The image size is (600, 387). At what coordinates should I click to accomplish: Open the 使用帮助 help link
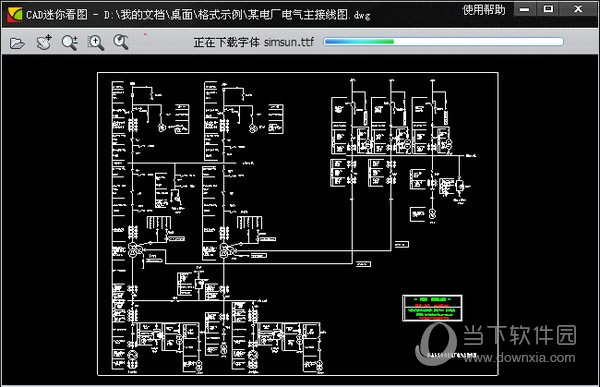pyautogui.click(x=484, y=10)
